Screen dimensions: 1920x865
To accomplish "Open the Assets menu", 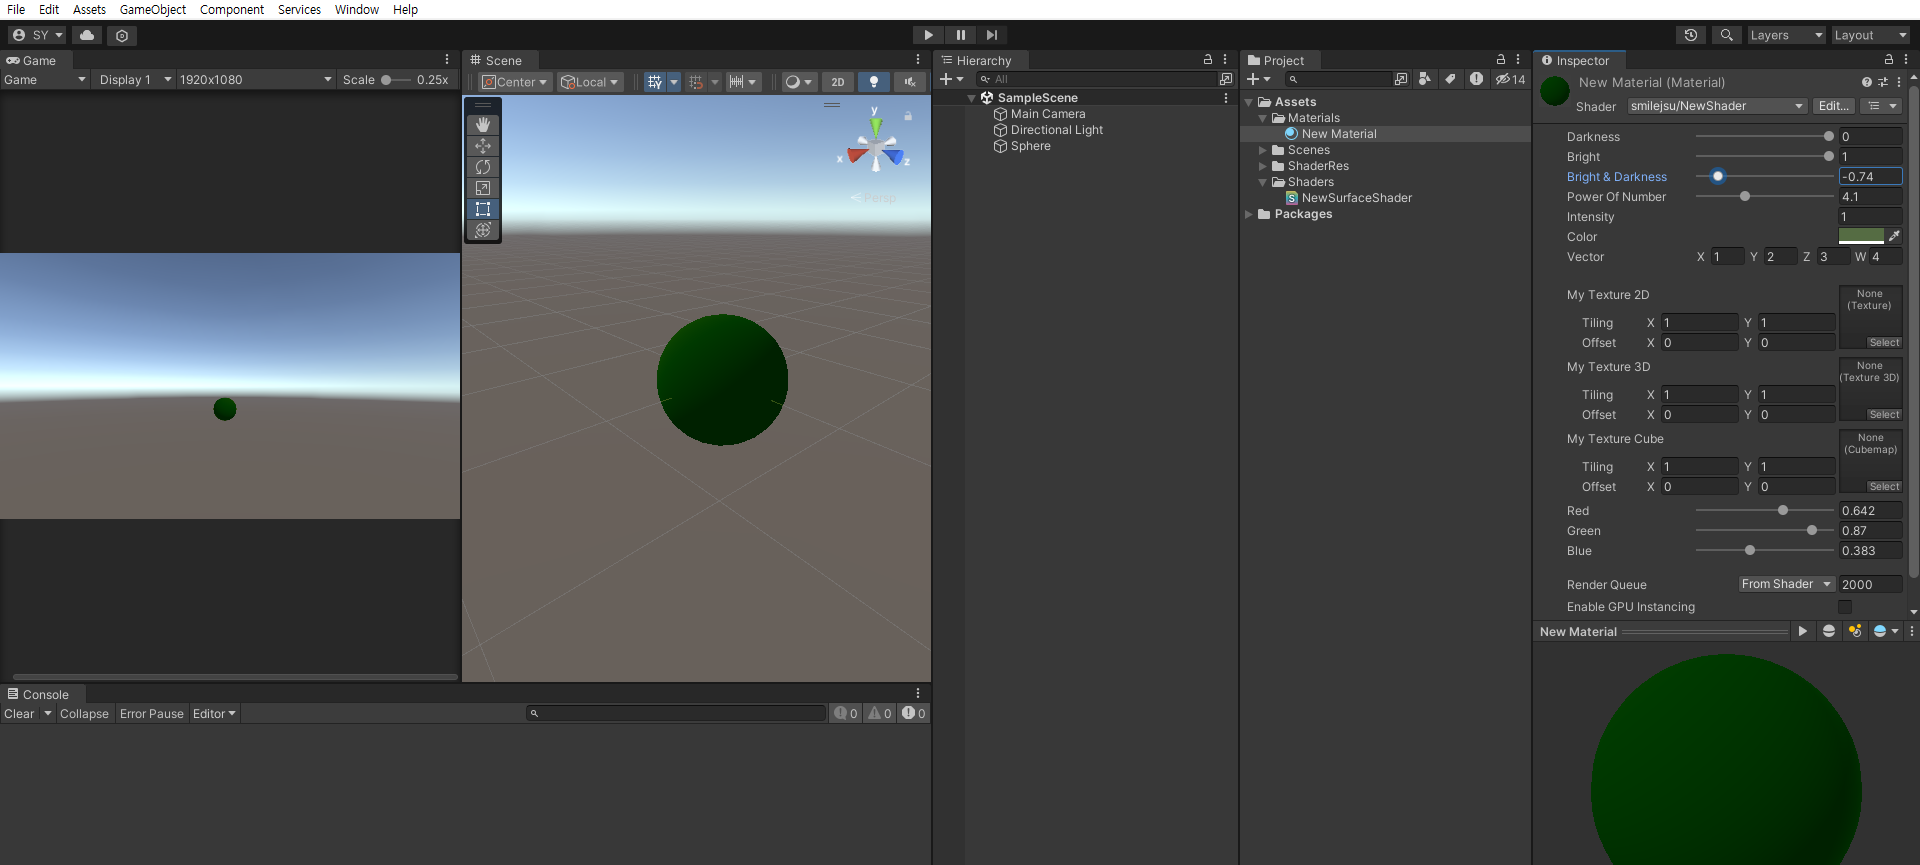I will (x=89, y=9).
